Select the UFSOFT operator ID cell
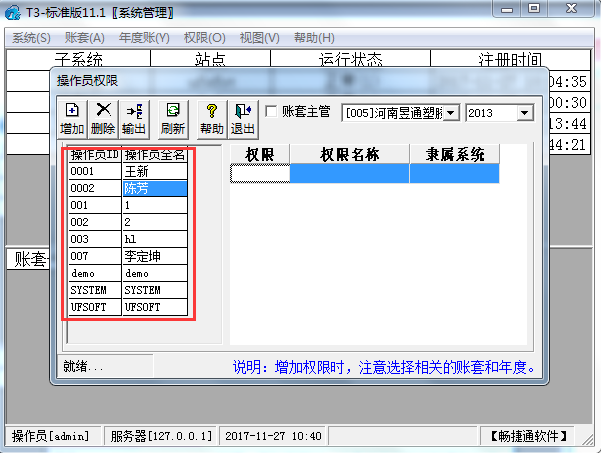 tap(95, 307)
